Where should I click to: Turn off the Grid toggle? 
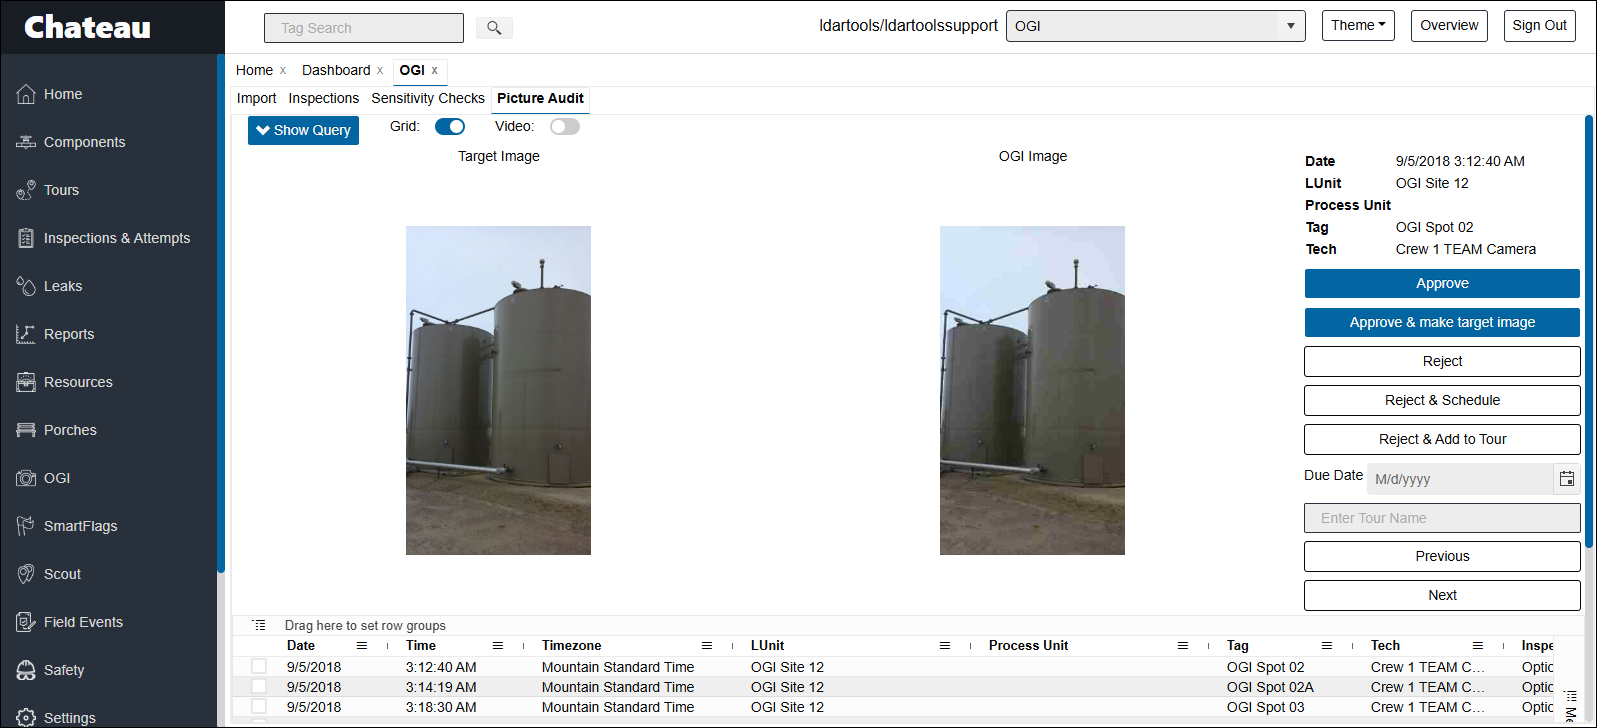(x=450, y=127)
